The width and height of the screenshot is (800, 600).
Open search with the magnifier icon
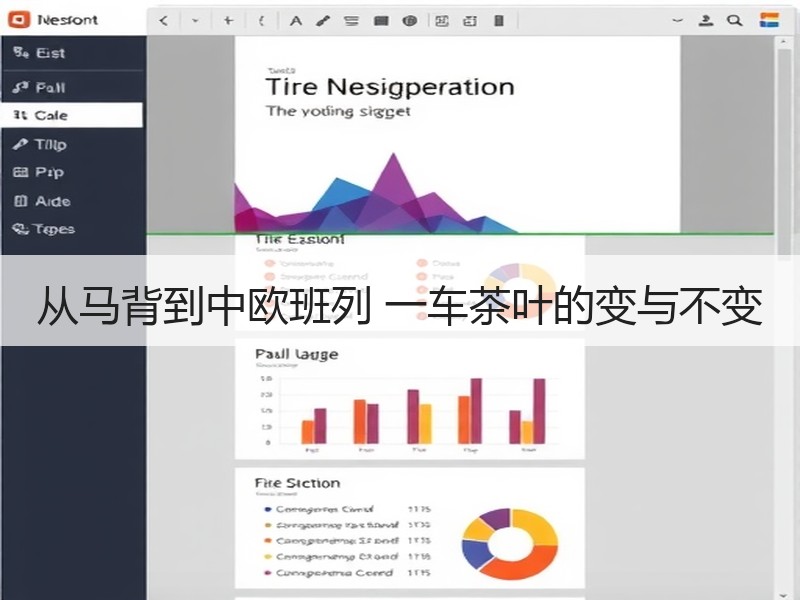pos(734,21)
